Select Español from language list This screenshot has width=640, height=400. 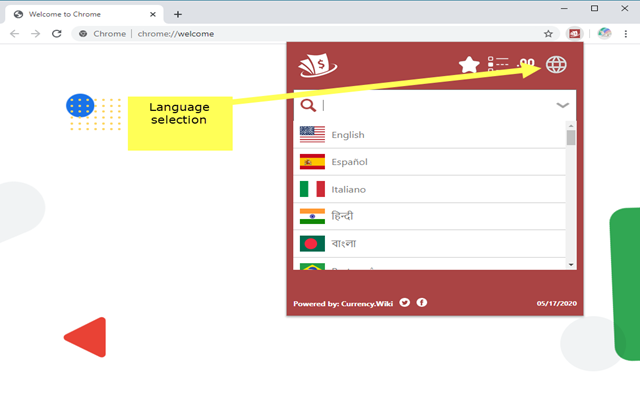429,162
